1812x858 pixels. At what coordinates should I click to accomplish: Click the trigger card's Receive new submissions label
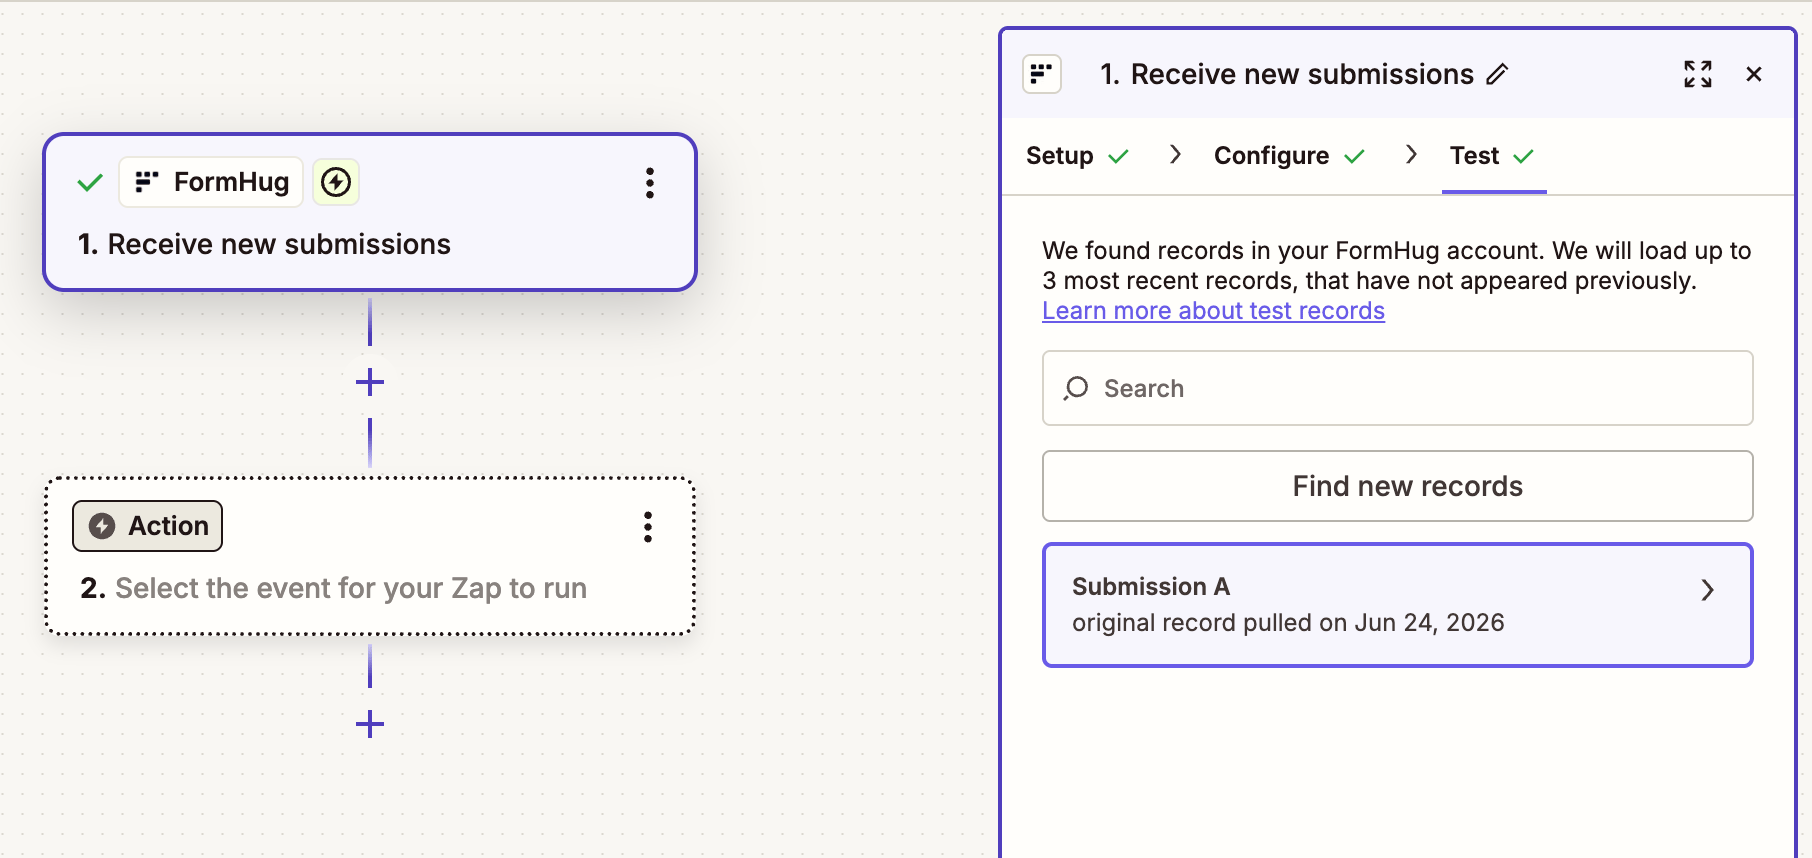click(x=279, y=244)
